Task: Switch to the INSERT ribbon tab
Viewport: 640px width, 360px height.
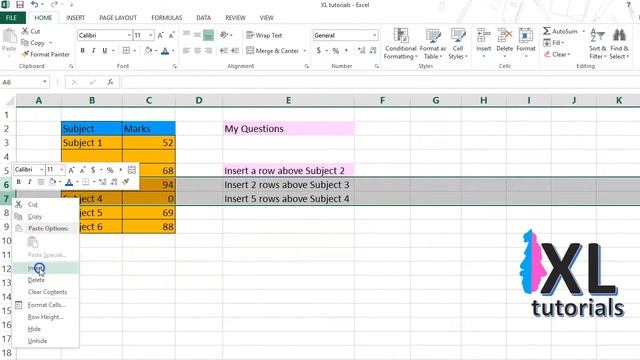Action: 76,18
